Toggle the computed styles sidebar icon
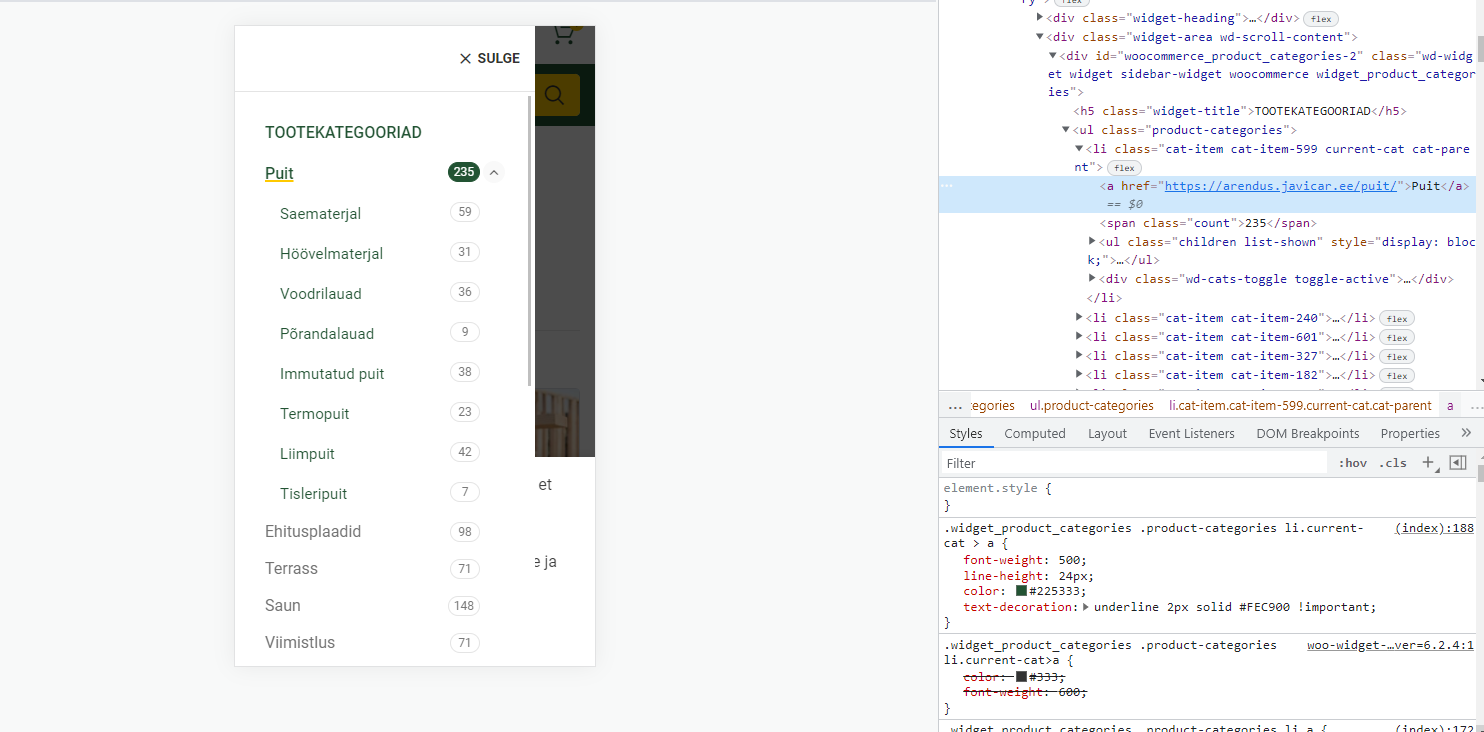 (x=1457, y=463)
